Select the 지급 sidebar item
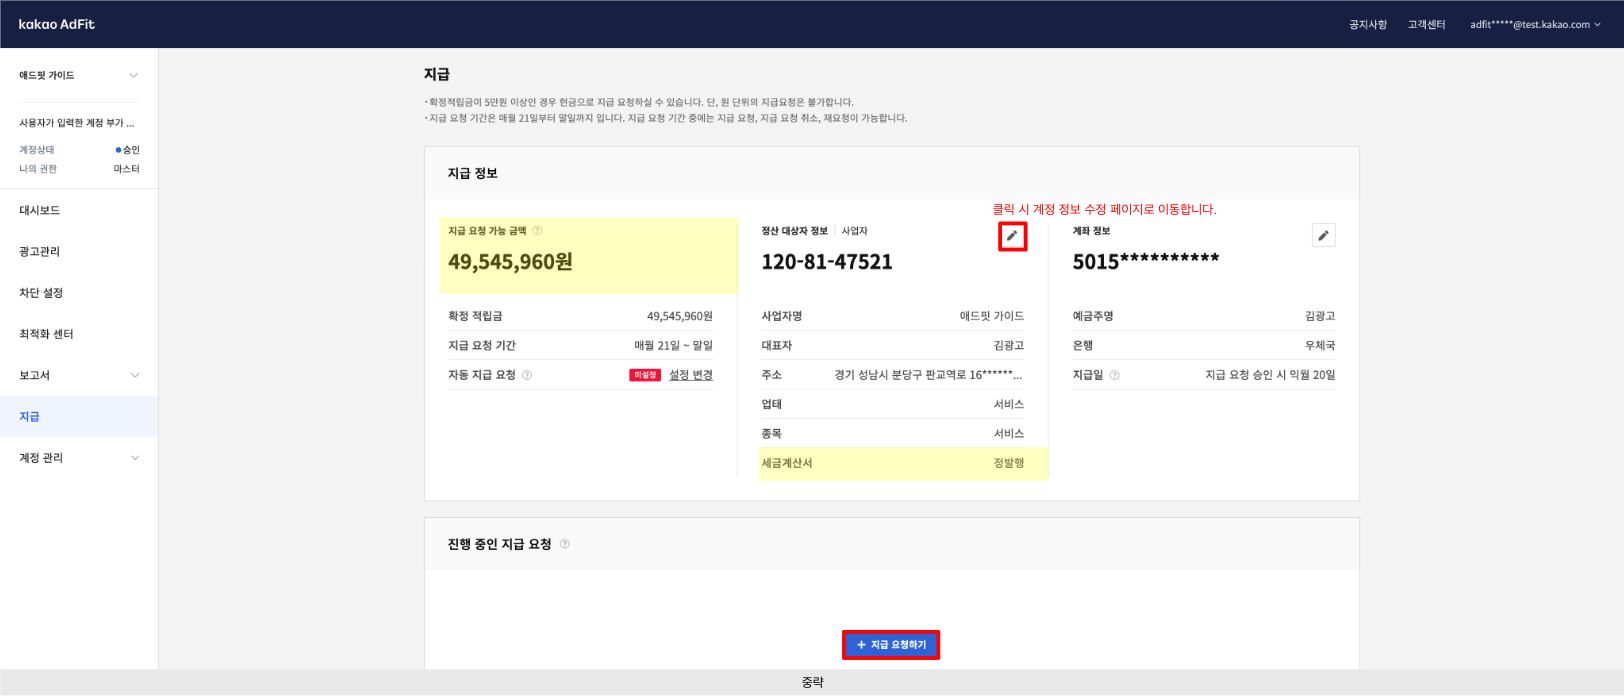Screen dimensions: 1624x696 [x=30, y=416]
